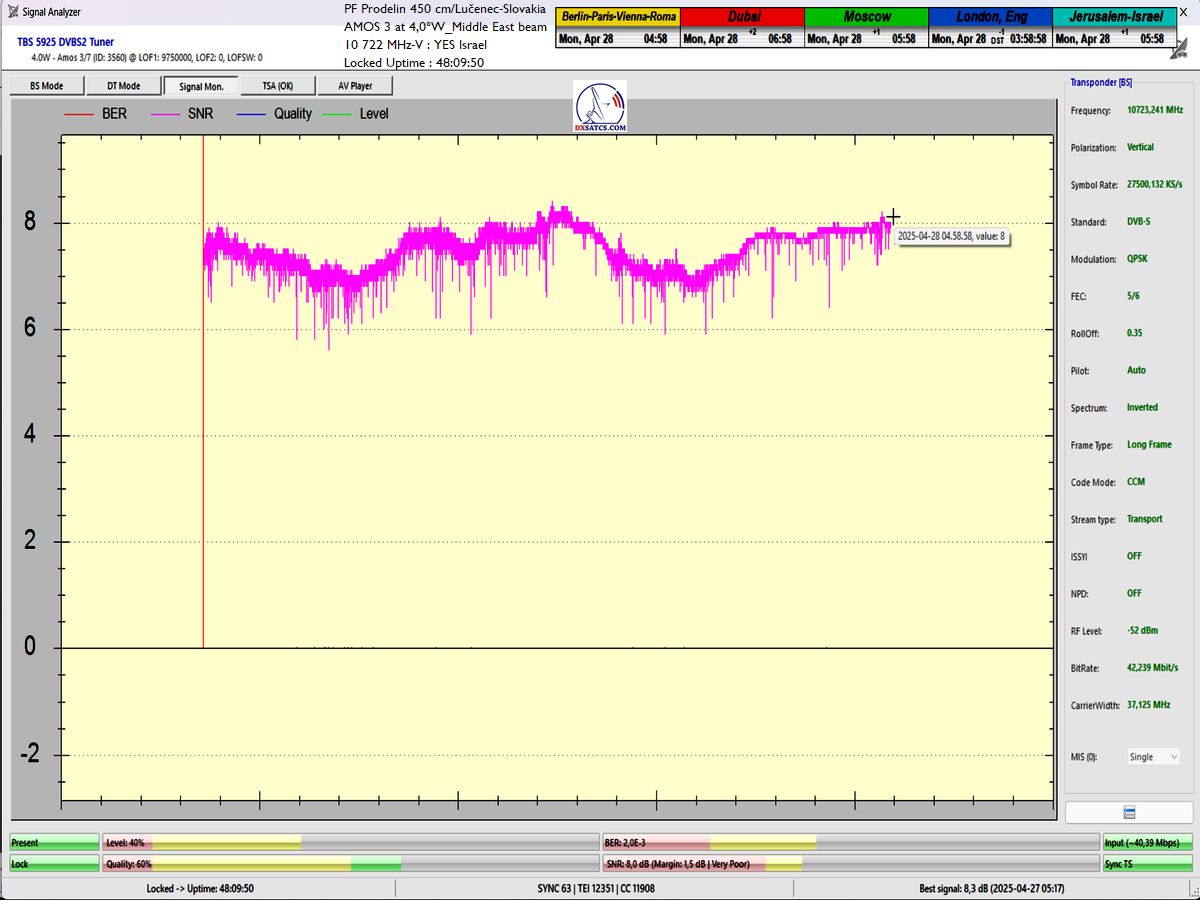
Task: Toggle the SNR magenta legend entry
Action: [182, 114]
